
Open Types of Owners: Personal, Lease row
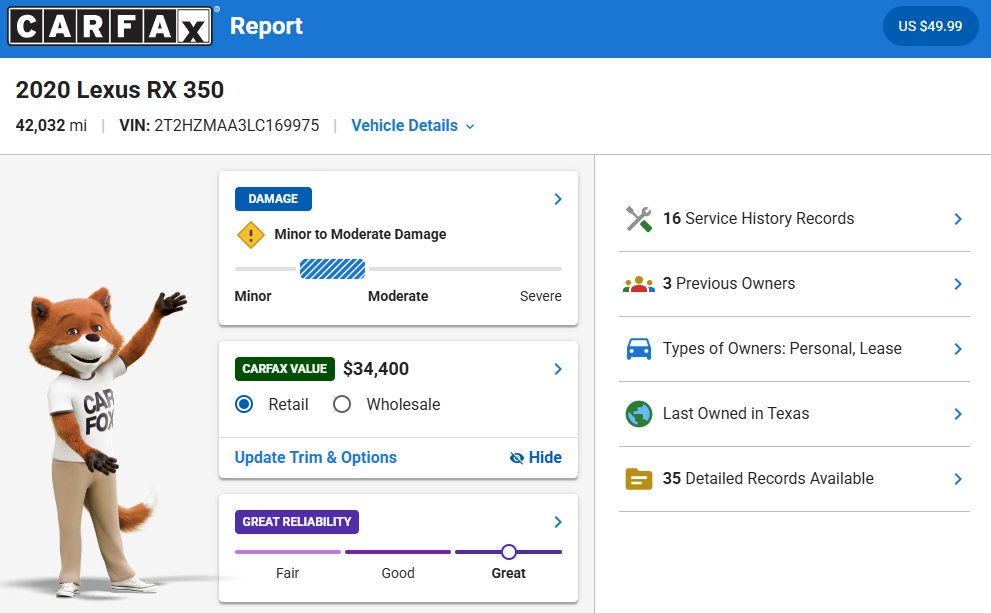click(x=794, y=349)
